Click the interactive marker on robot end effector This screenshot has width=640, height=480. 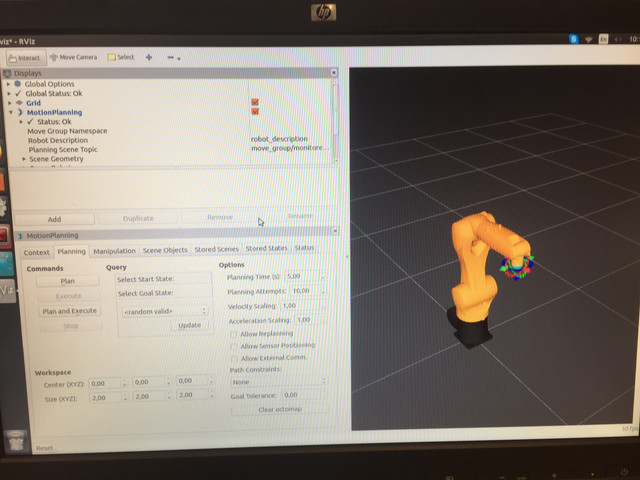pyautogui.click(x=517, y=267)
